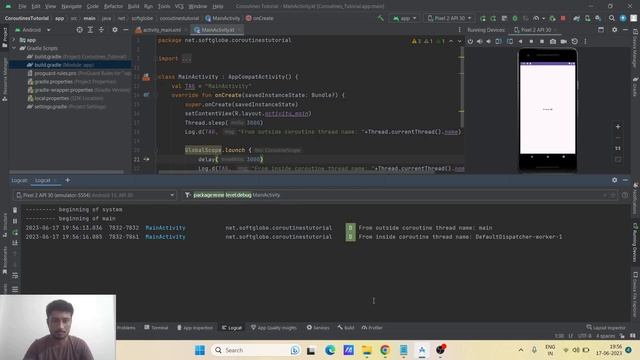Open the File menu

click(x=22, y=7)
